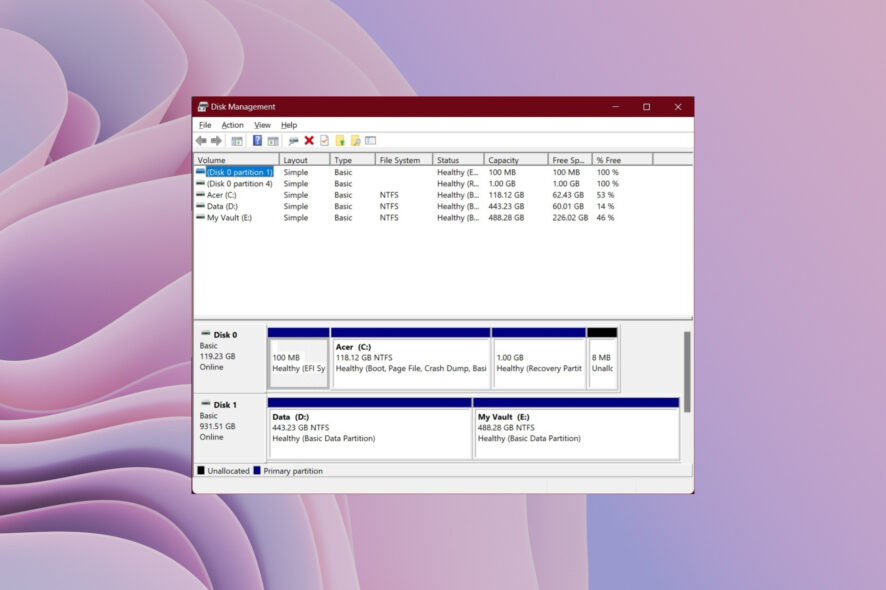Click the graphical view vertical scrollbar

click(687, 372)
